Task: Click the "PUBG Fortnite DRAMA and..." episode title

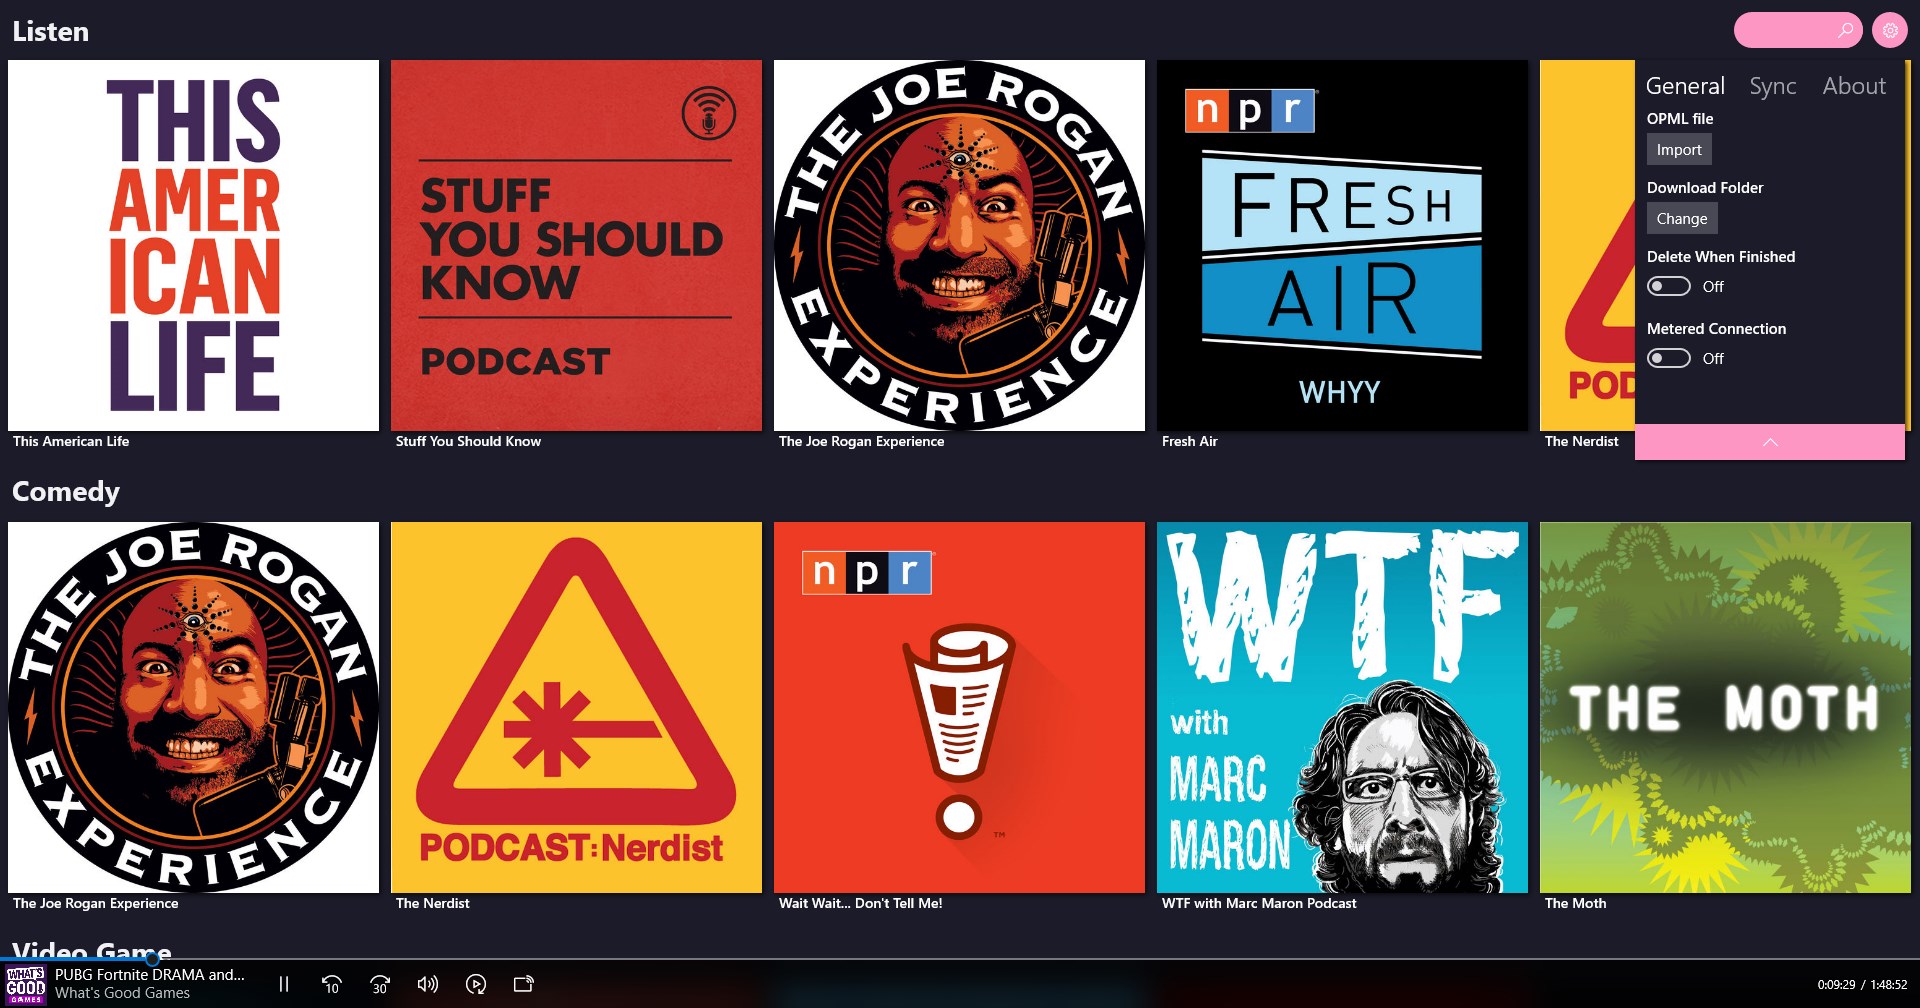Action: 150,974
